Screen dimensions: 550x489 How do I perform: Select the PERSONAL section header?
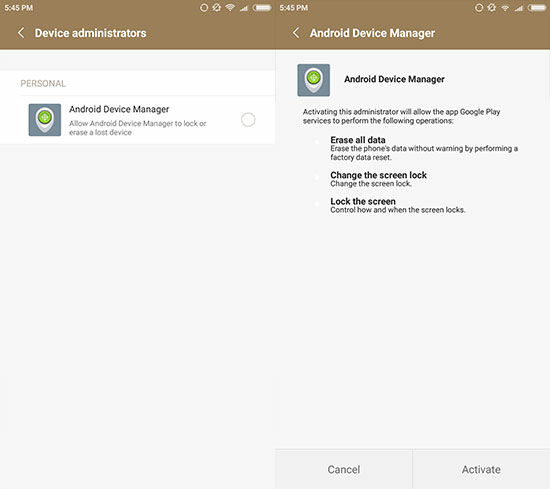(x=43, y=83)
